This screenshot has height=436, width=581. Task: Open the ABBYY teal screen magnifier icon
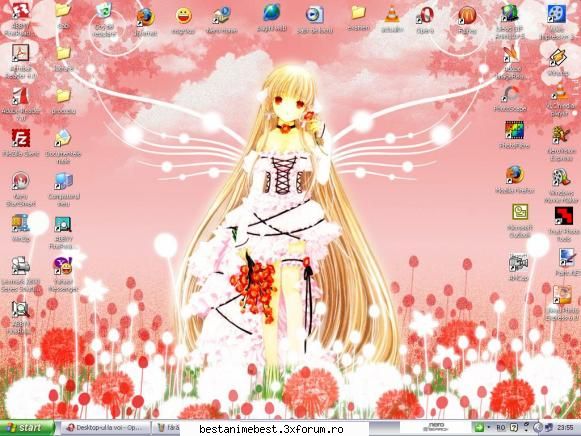(63, 224)
